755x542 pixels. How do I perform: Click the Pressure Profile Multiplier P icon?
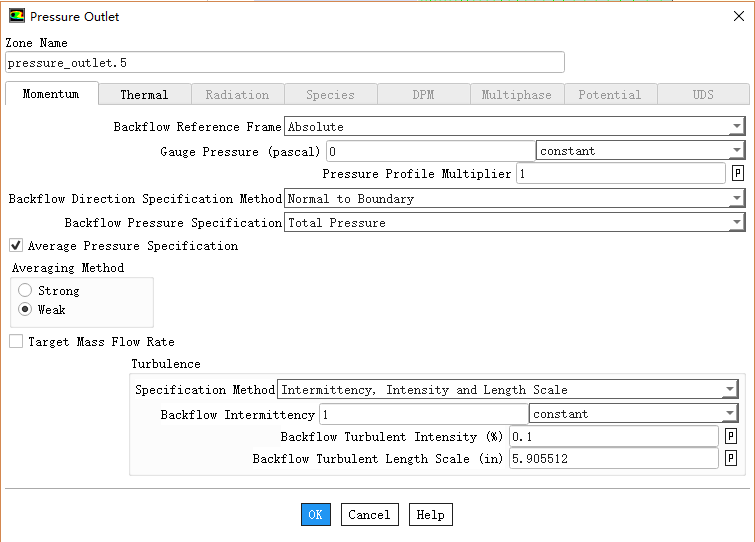(738, 174)
